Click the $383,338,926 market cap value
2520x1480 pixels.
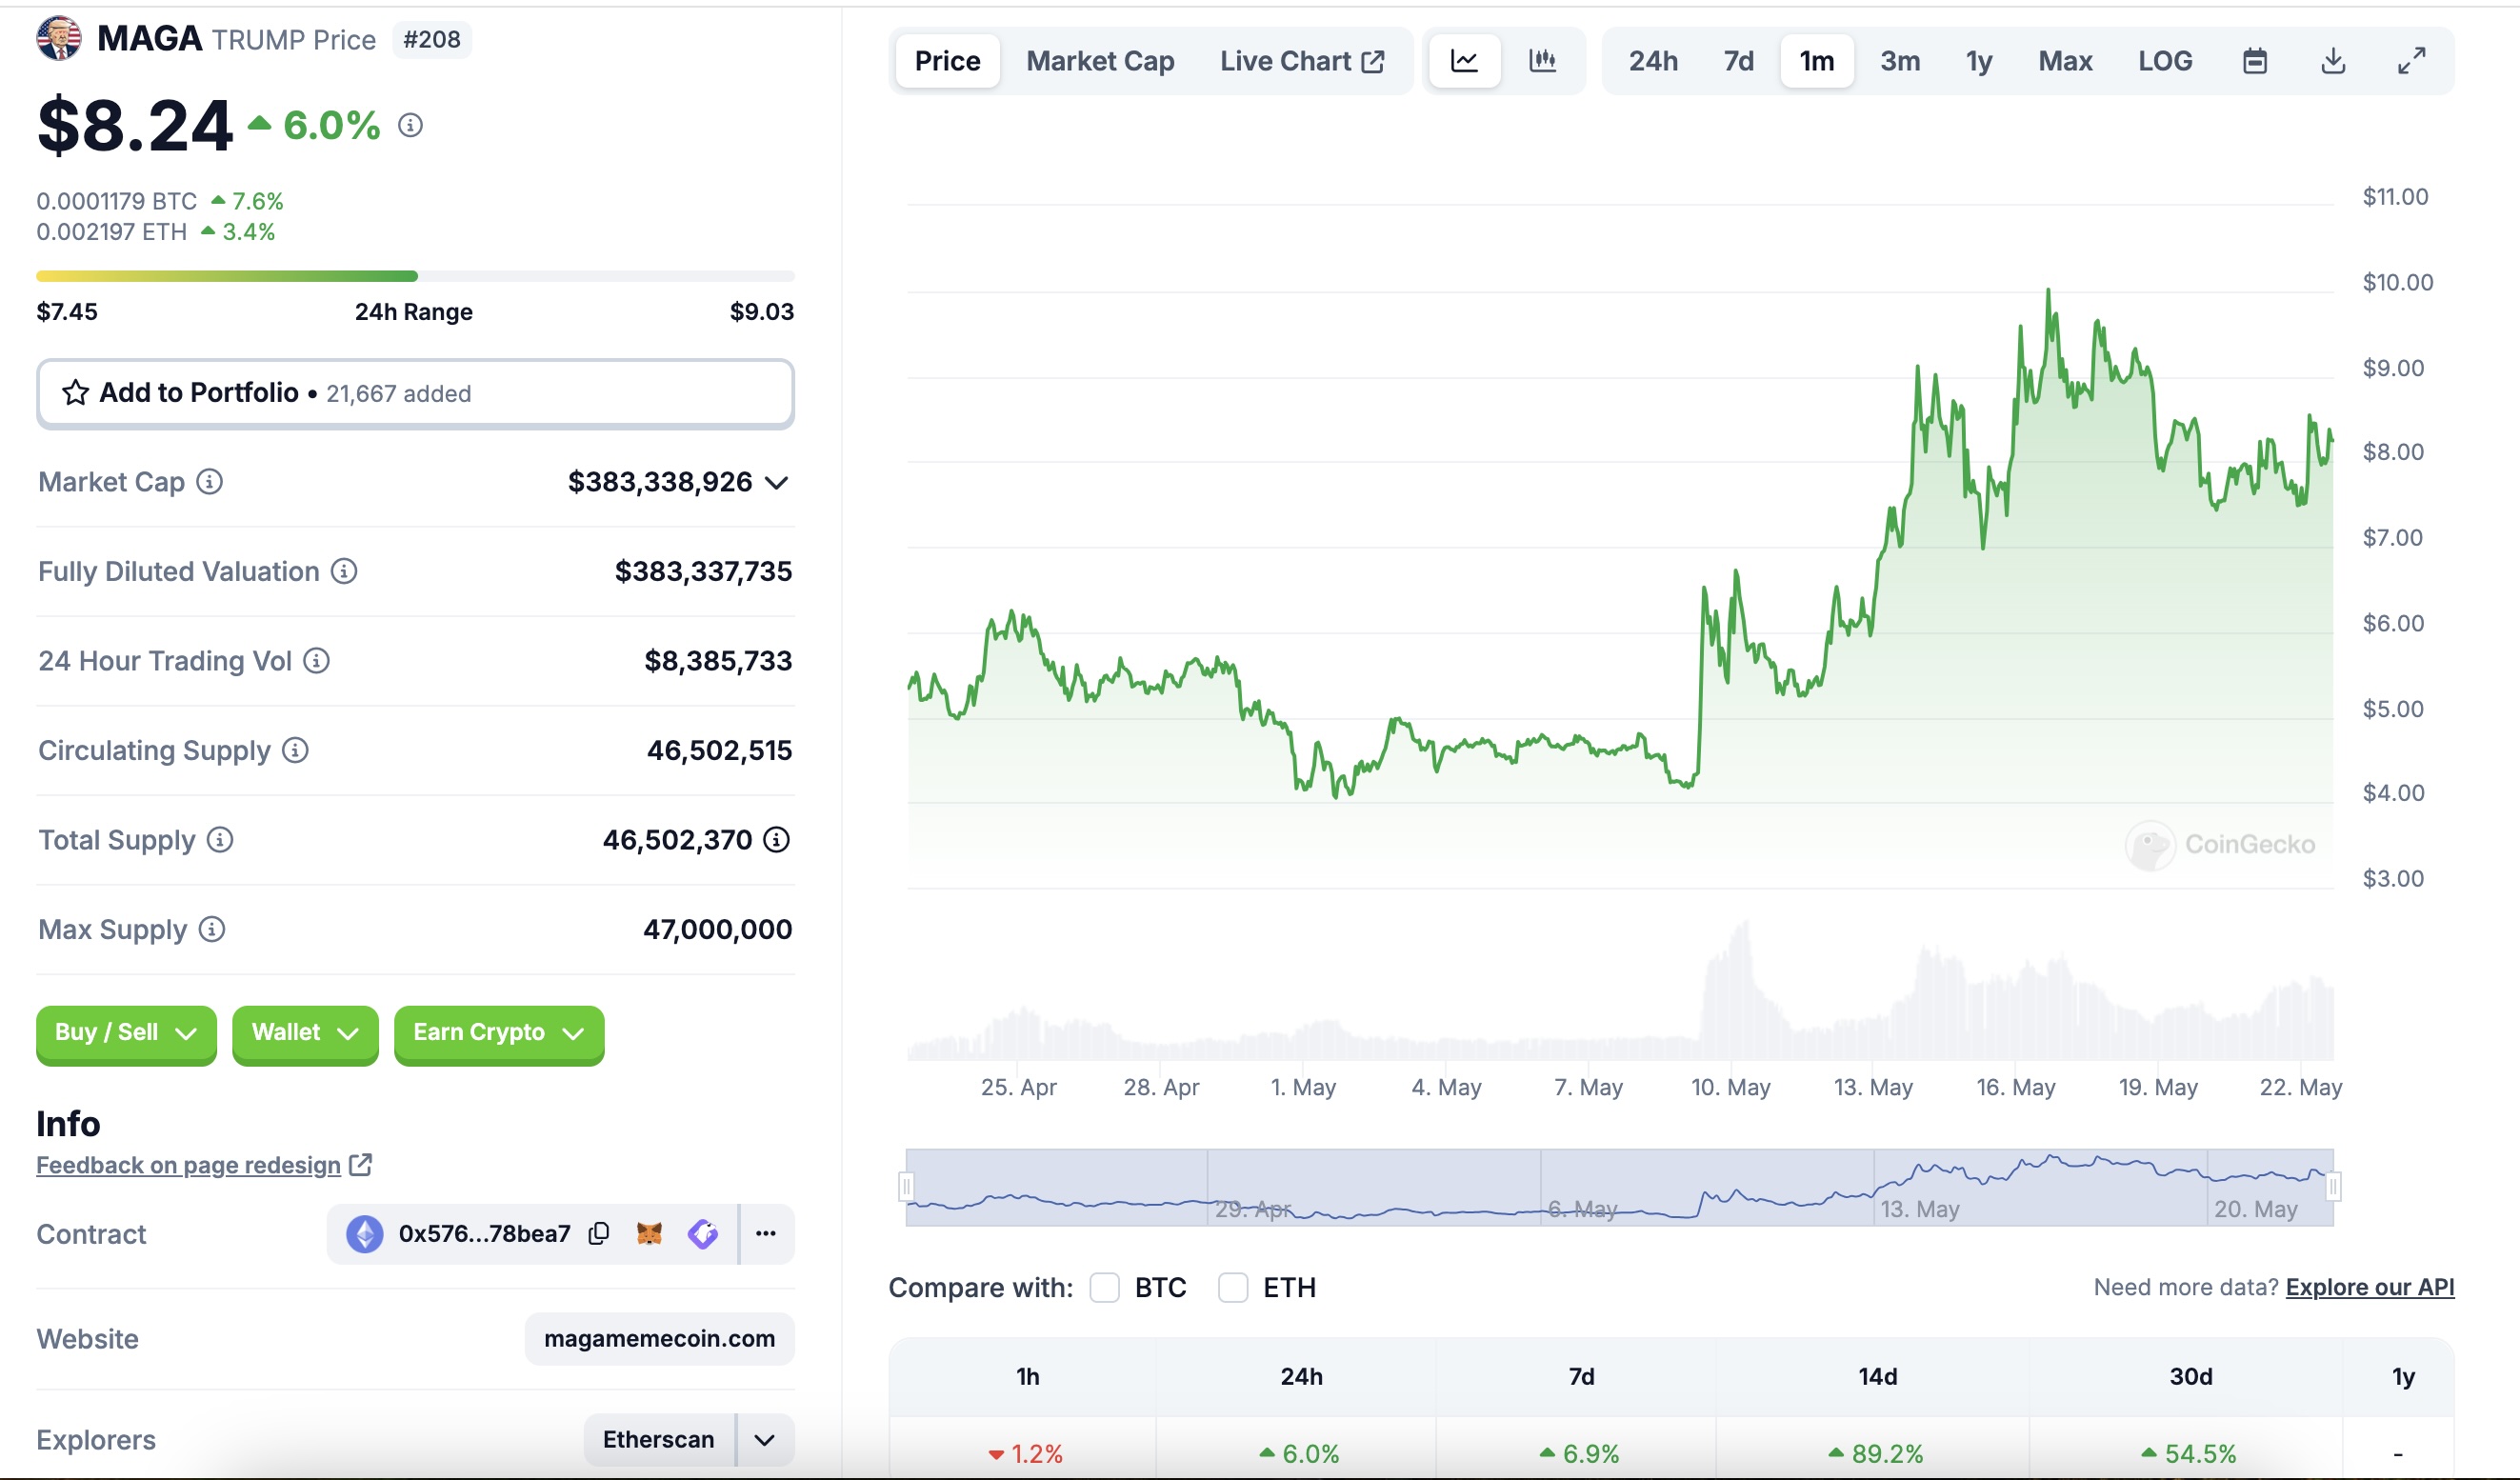point(660,482)
